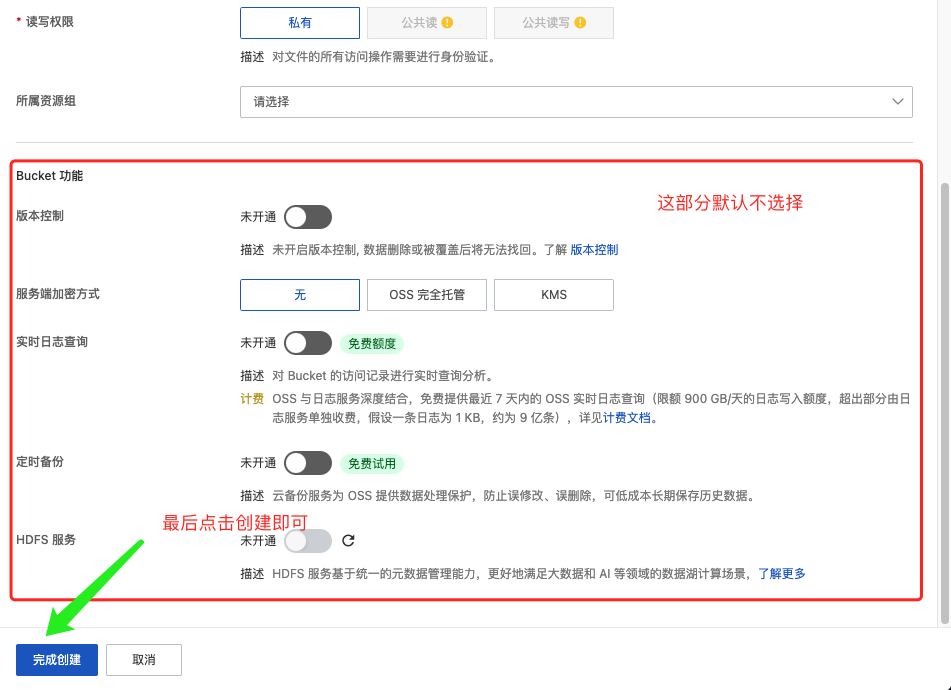The width and height of the screenshot is (951, 690).
Task: Click the HDFS service refresh icon
Action: click(x=348, y=541)
